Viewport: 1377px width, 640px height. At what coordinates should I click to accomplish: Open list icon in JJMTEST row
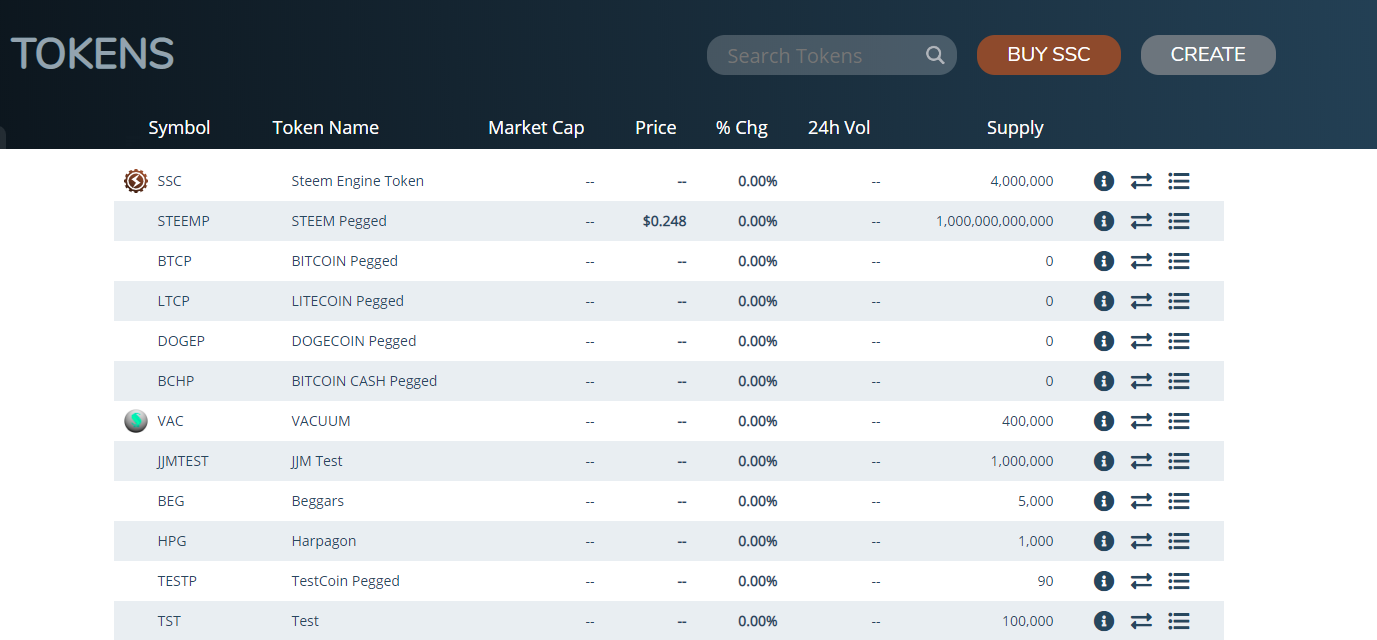pos(1179,461)
